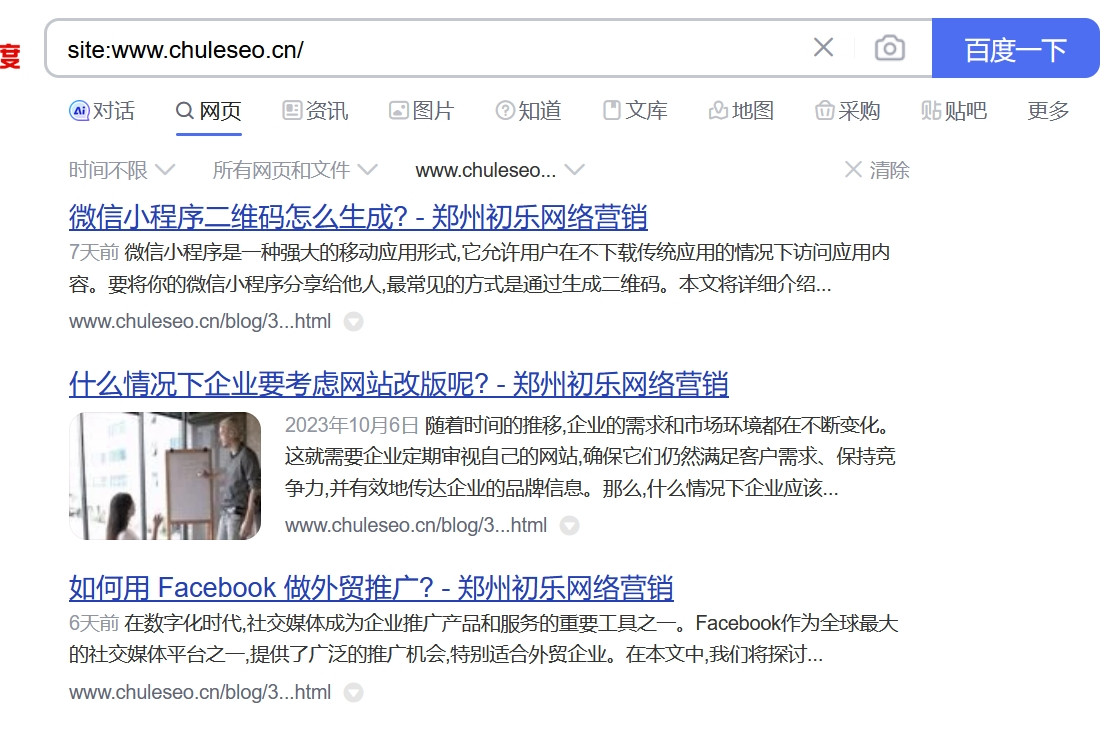Click the date text 2023年10月6日
Screen dimensions: 1105x733
pyautogui.click(x=352, y=425)
